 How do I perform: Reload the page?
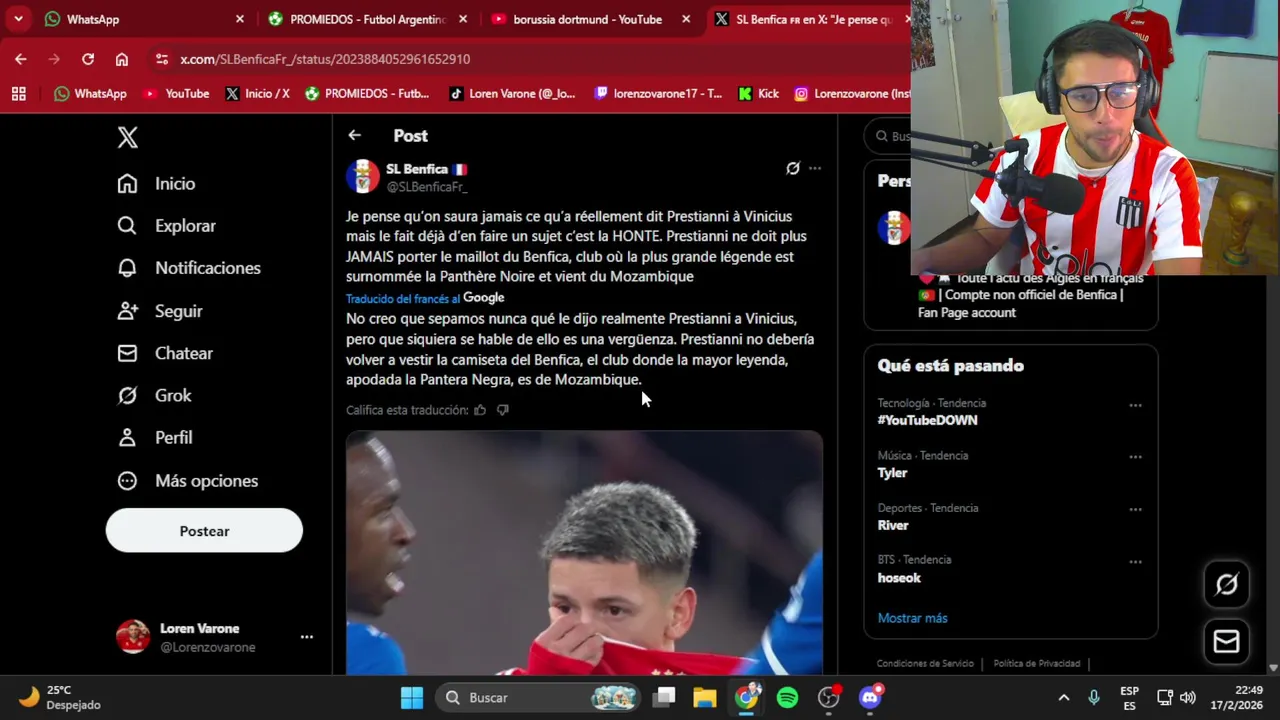click(88, 59)
